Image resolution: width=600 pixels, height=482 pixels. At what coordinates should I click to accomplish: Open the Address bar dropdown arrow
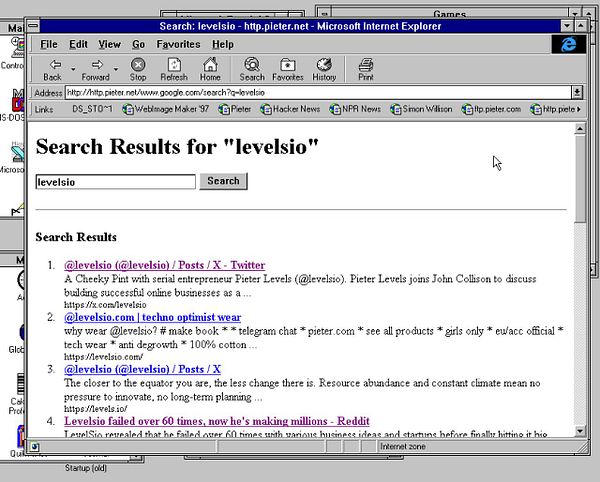[x=577, y=92]
